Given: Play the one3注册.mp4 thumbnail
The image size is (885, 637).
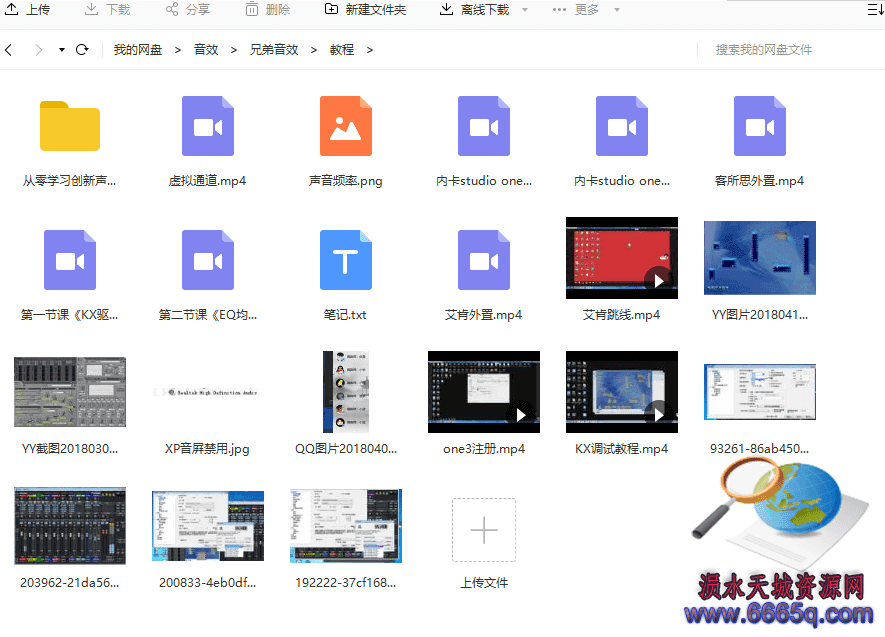Looking at the screenshot, I should click(x=484, y=392).
